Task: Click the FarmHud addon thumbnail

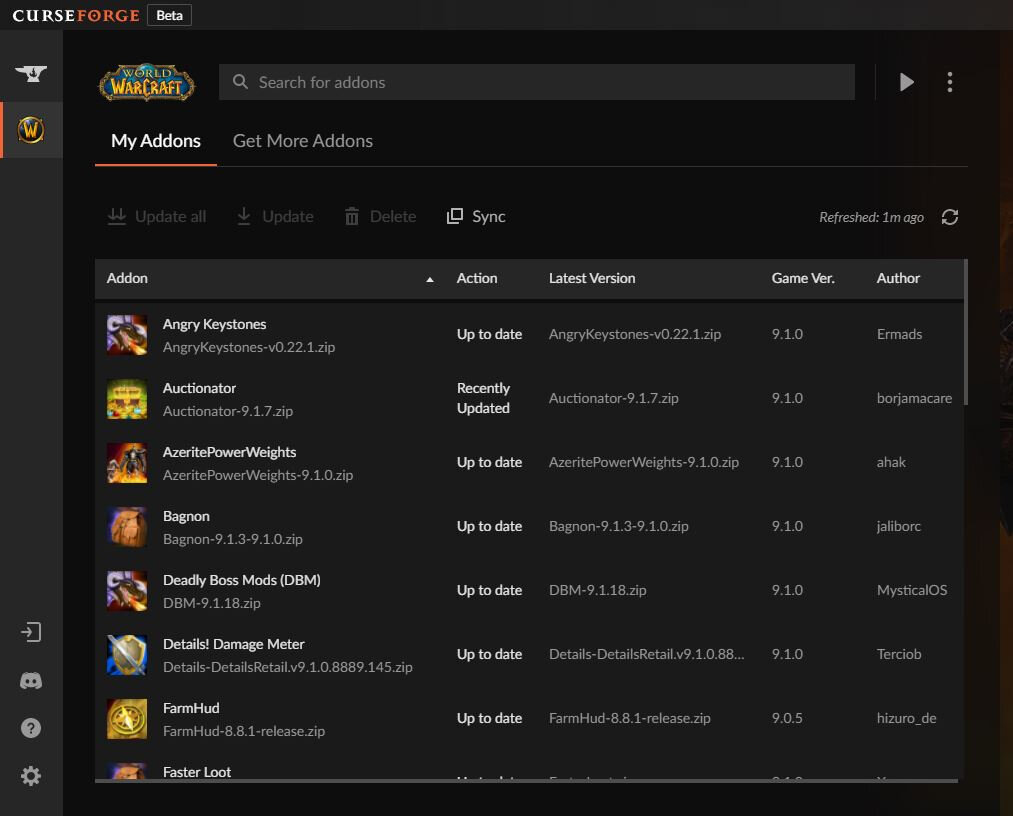Action: pyautogui.click(x=127, y=718)
